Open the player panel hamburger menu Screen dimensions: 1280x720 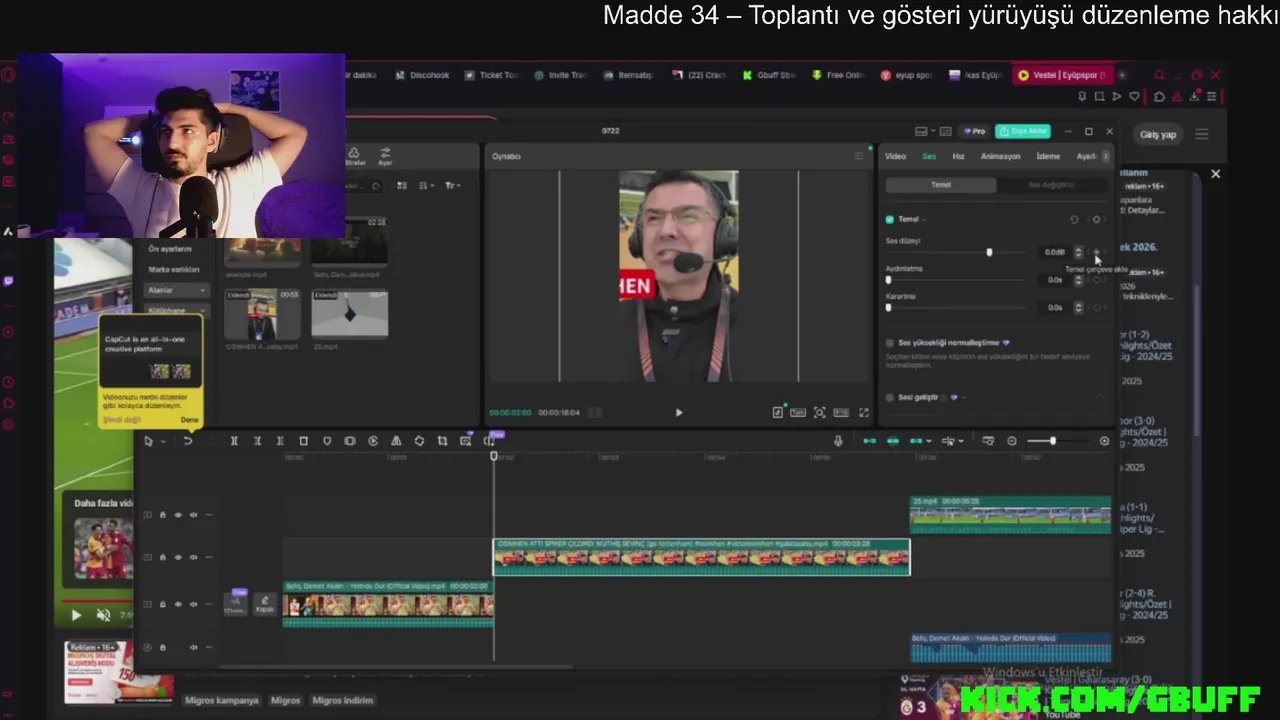tap(858, 156)
